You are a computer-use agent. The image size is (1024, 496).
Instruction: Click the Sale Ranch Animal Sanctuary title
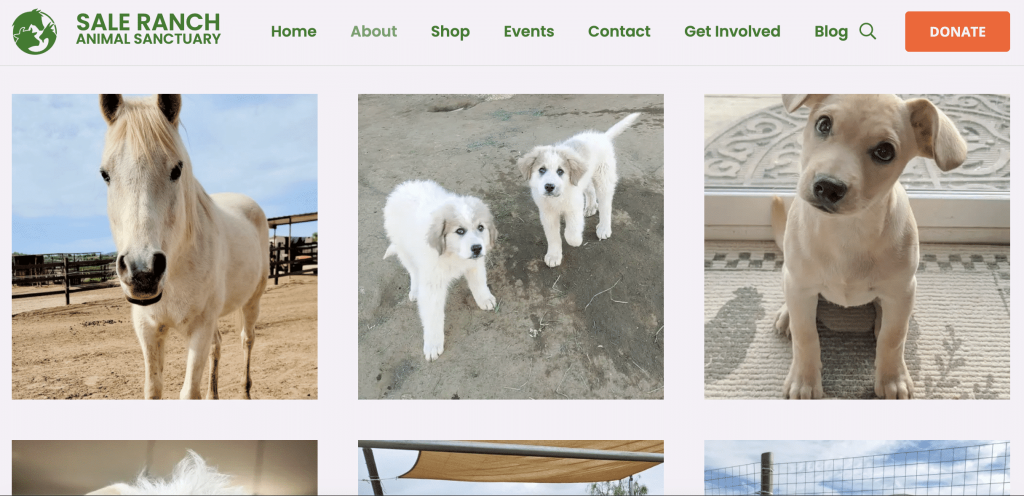[x=148, y=29]
